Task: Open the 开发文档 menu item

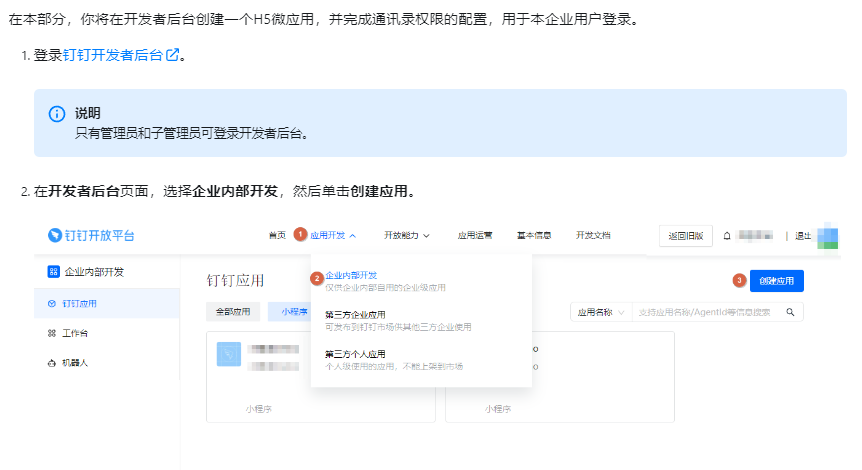Action: pyautogui.click(x=593, y=235)
